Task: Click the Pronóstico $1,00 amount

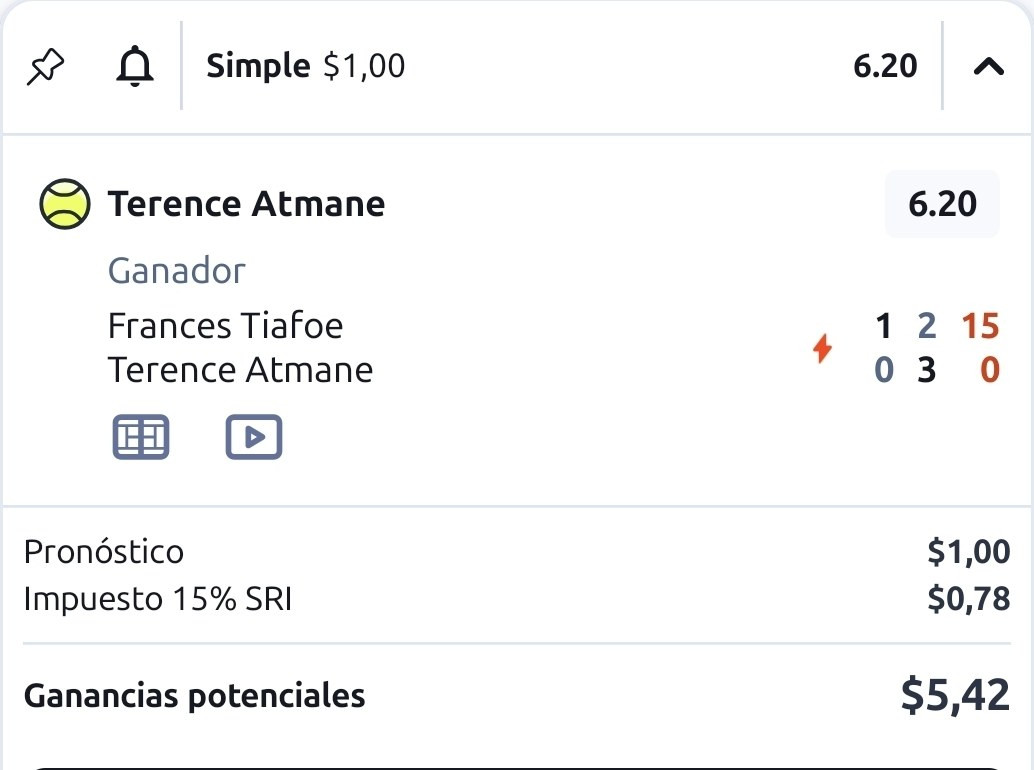Action: [968, 552]
